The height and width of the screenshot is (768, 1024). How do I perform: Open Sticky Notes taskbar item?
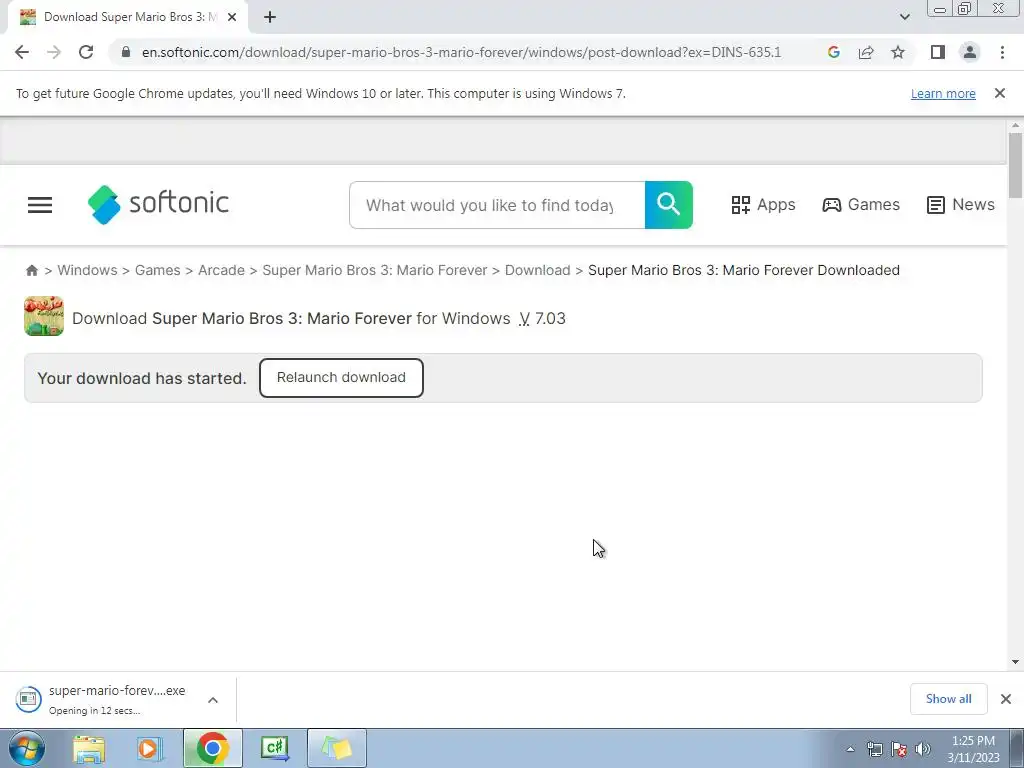(x=336, y=748)
